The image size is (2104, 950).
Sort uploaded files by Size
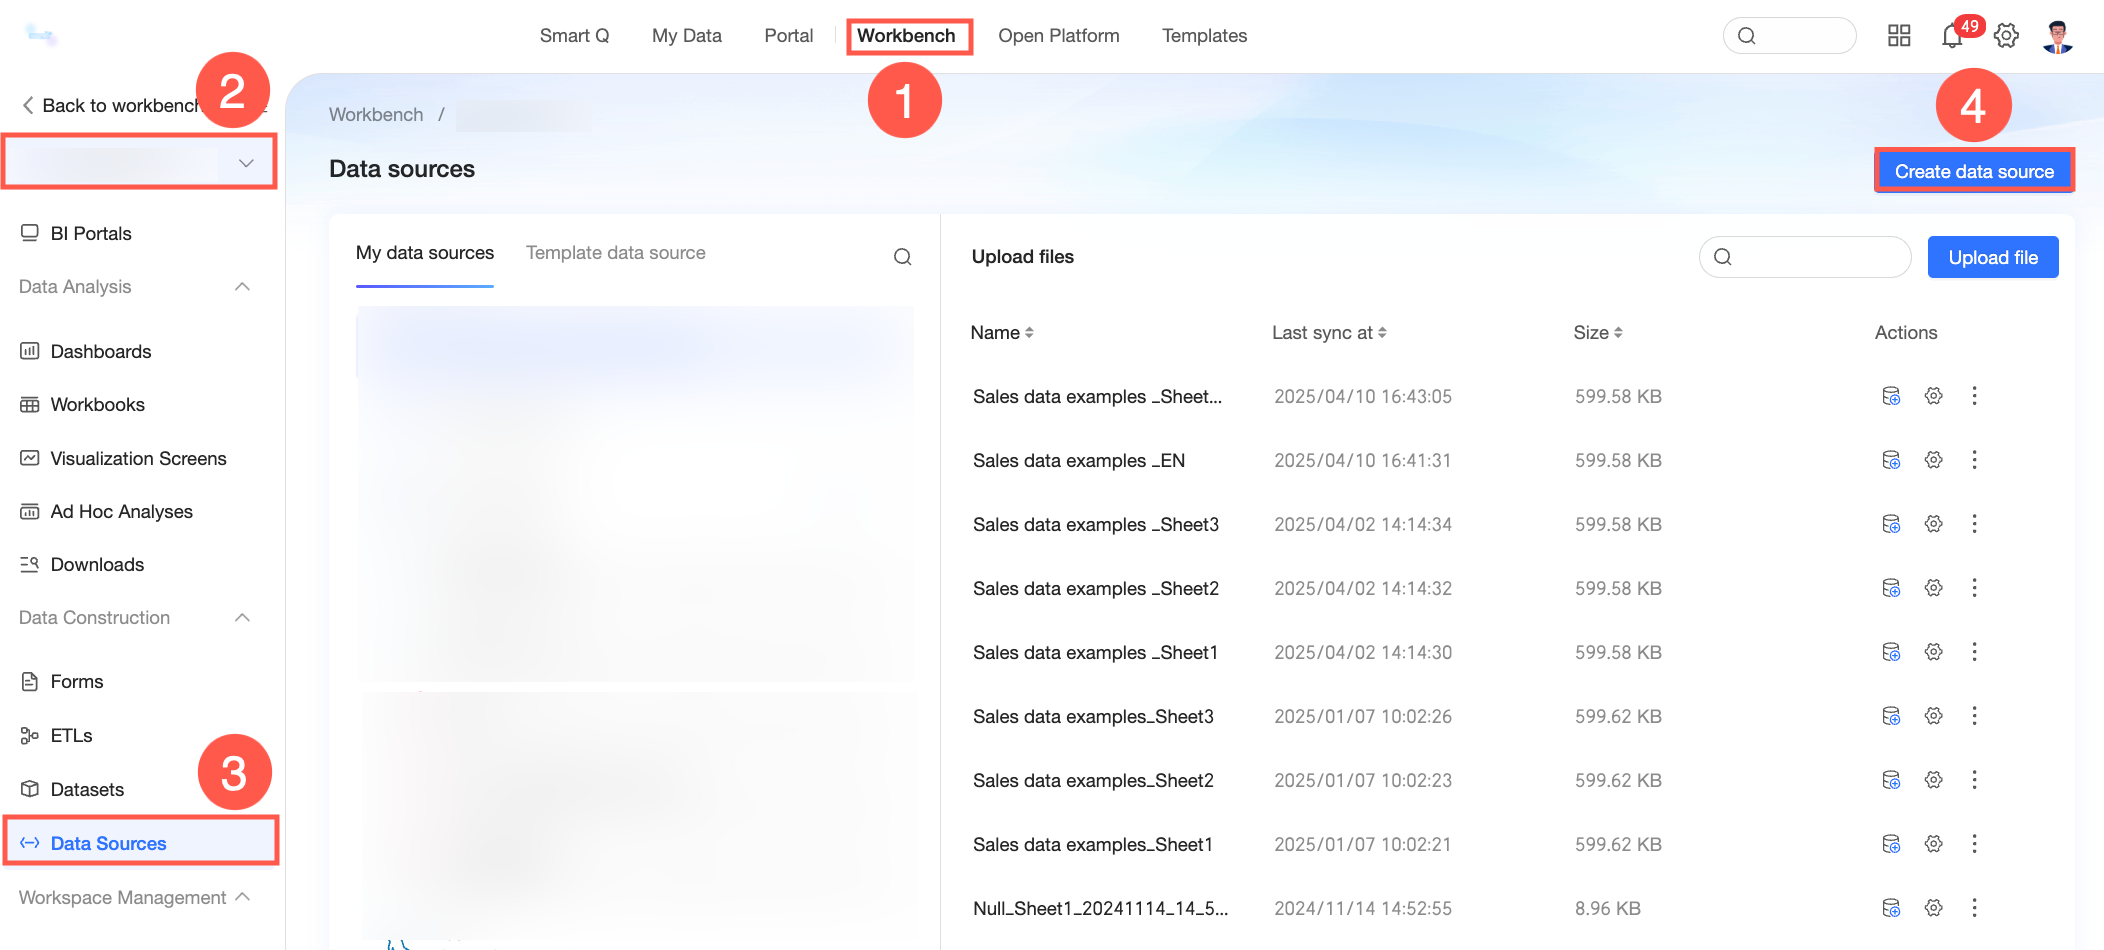pyautogui.click(x=1598, y=333)
